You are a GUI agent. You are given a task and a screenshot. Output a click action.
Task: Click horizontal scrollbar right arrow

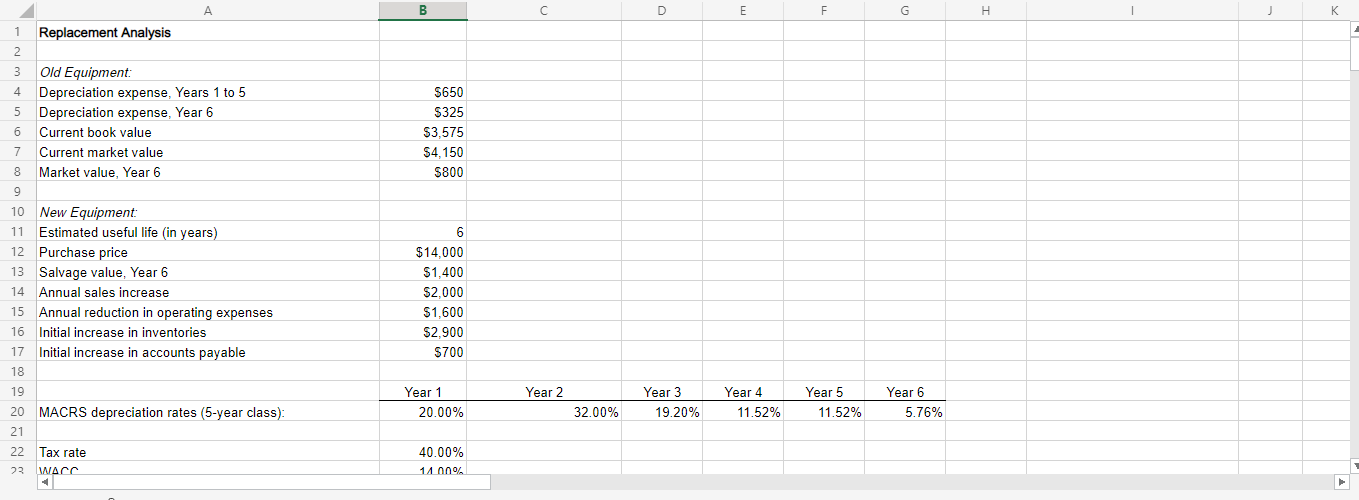[1342, 482]
